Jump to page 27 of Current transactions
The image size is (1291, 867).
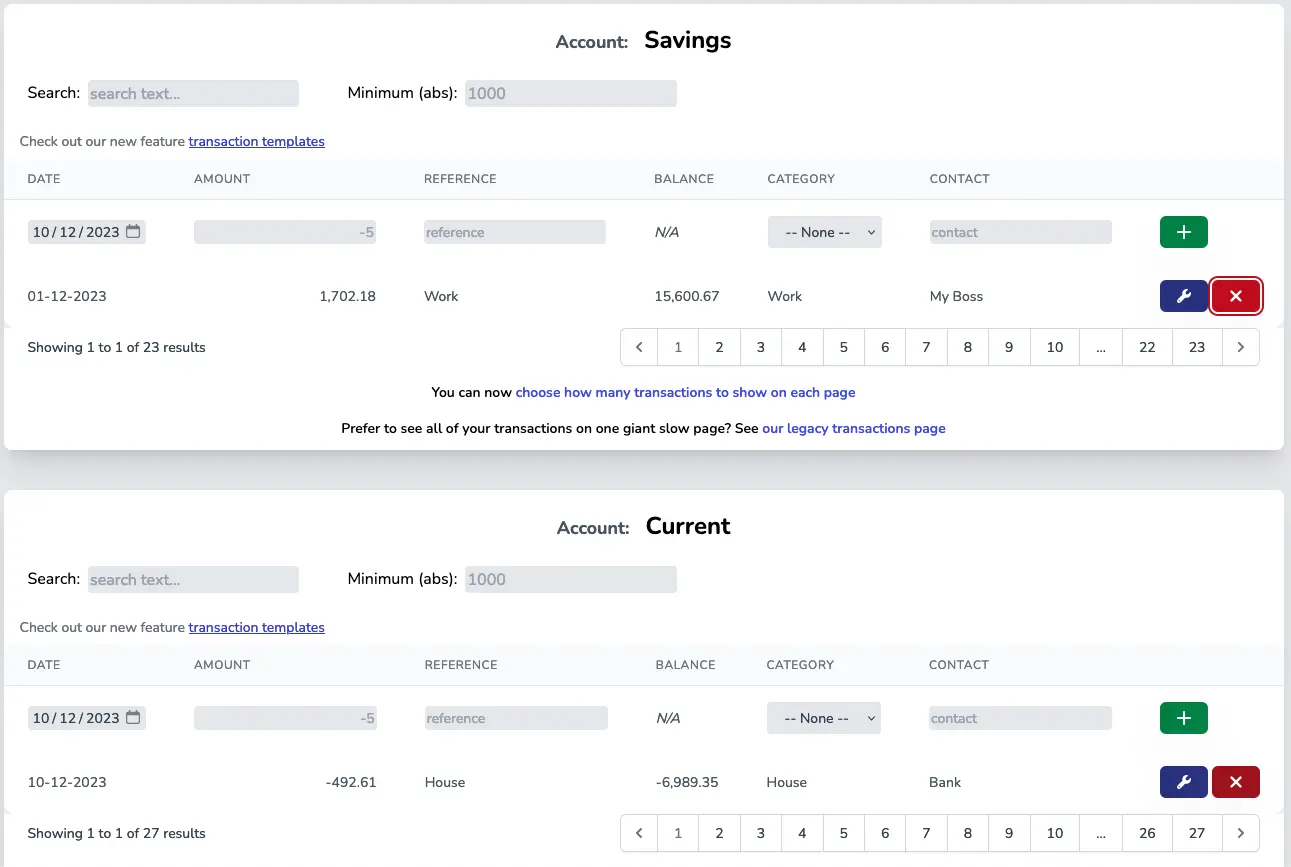point(1197,832)
